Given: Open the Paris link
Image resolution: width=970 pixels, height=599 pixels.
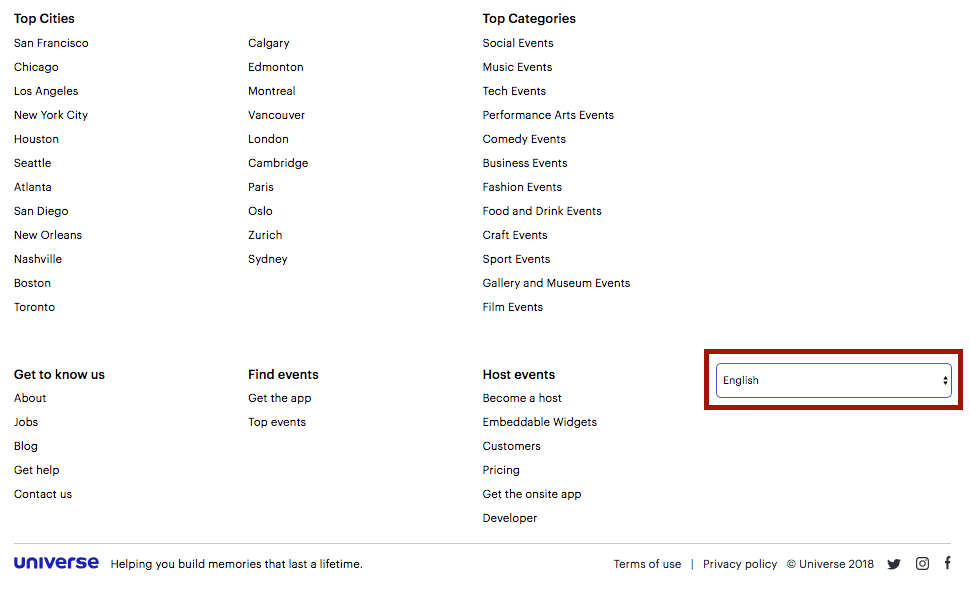Looking at the screenshot, I should pos(261,187).
